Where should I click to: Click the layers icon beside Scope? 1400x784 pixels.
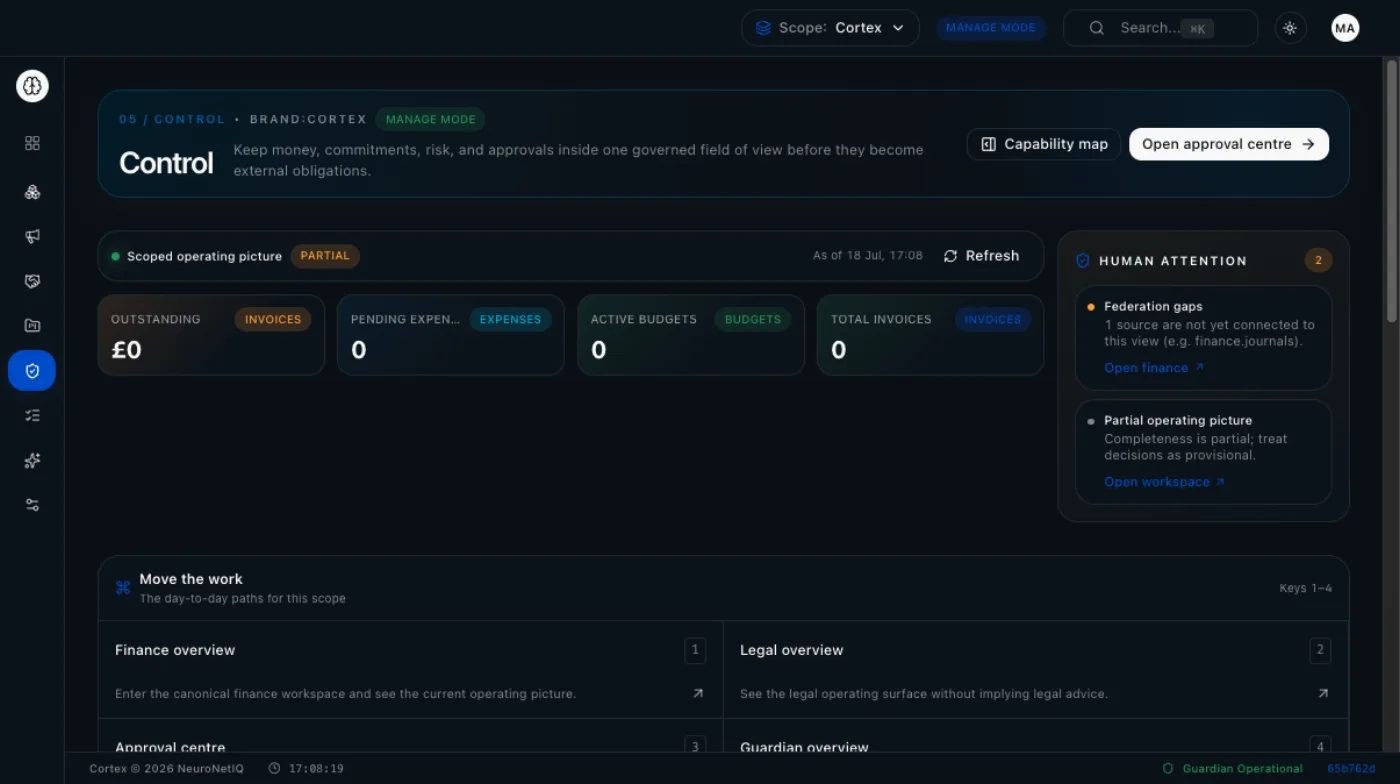click(x=763, y=28)
